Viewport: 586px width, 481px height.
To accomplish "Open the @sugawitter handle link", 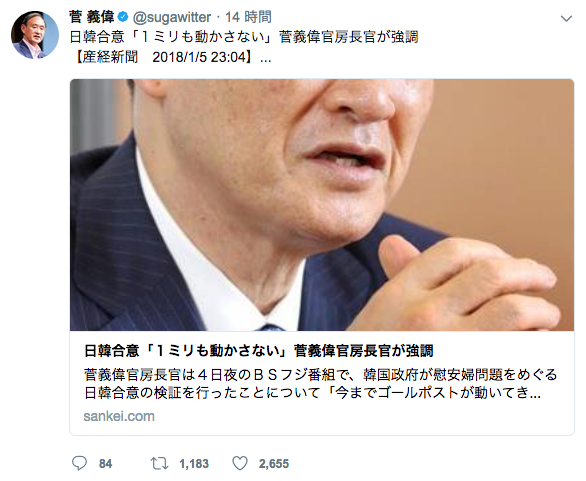I will tap(172, 17).
